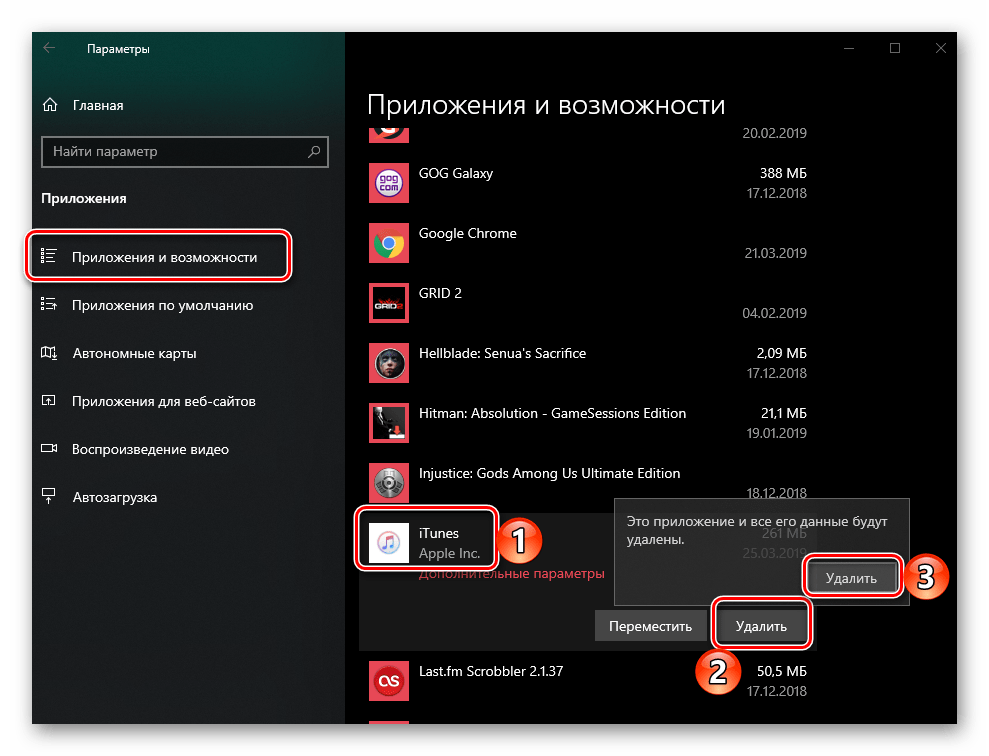Open Приложения для веб-сайтов section

pos(164,401)
